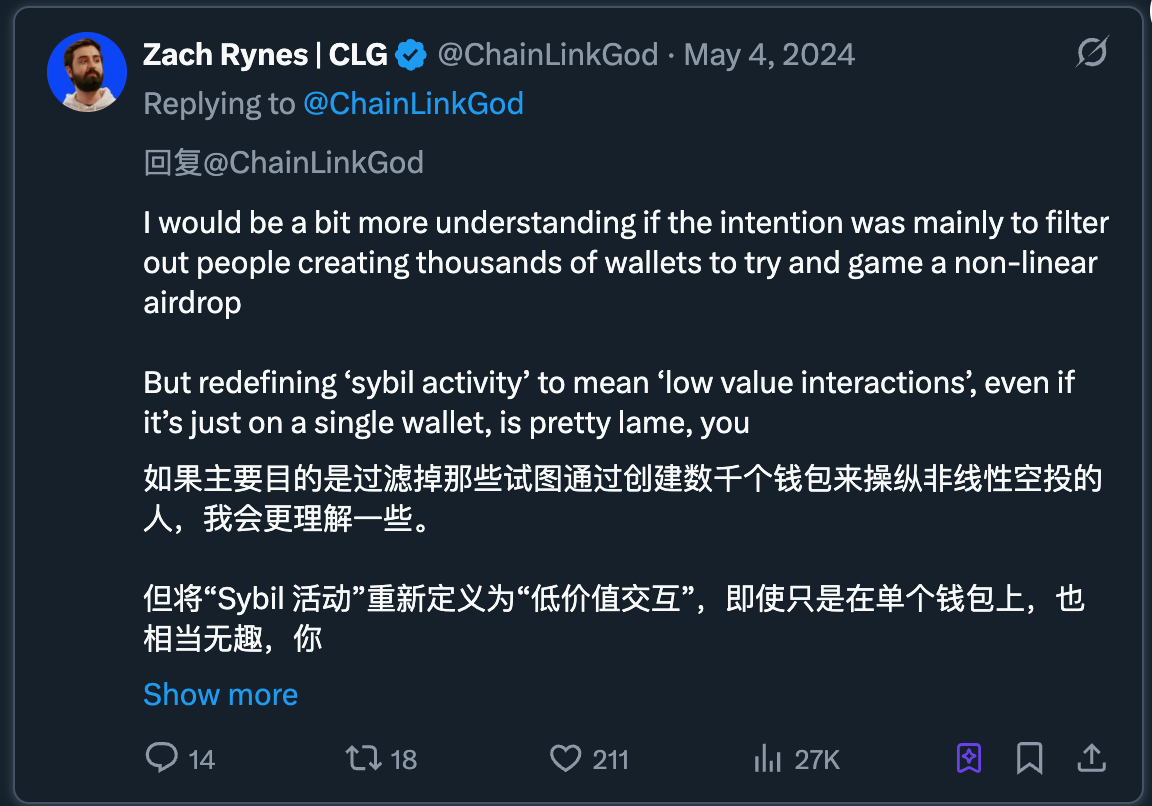Retweet this post with 18 reposts
This screenshot has width=1152, height=806.
click(x=363, y=759)
